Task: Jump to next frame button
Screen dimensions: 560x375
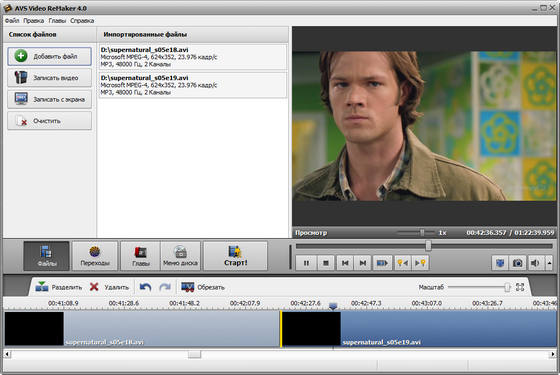Action: pos(362,263)
